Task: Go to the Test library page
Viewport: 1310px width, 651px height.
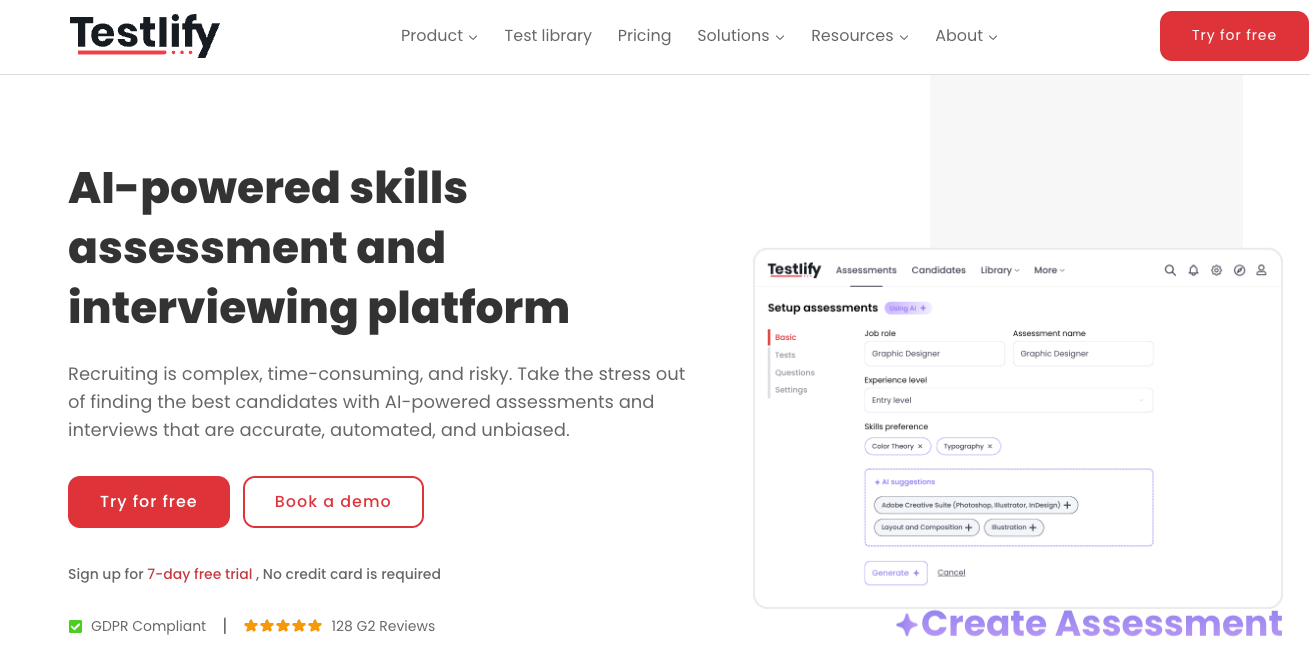Action: tap(548, 36)
